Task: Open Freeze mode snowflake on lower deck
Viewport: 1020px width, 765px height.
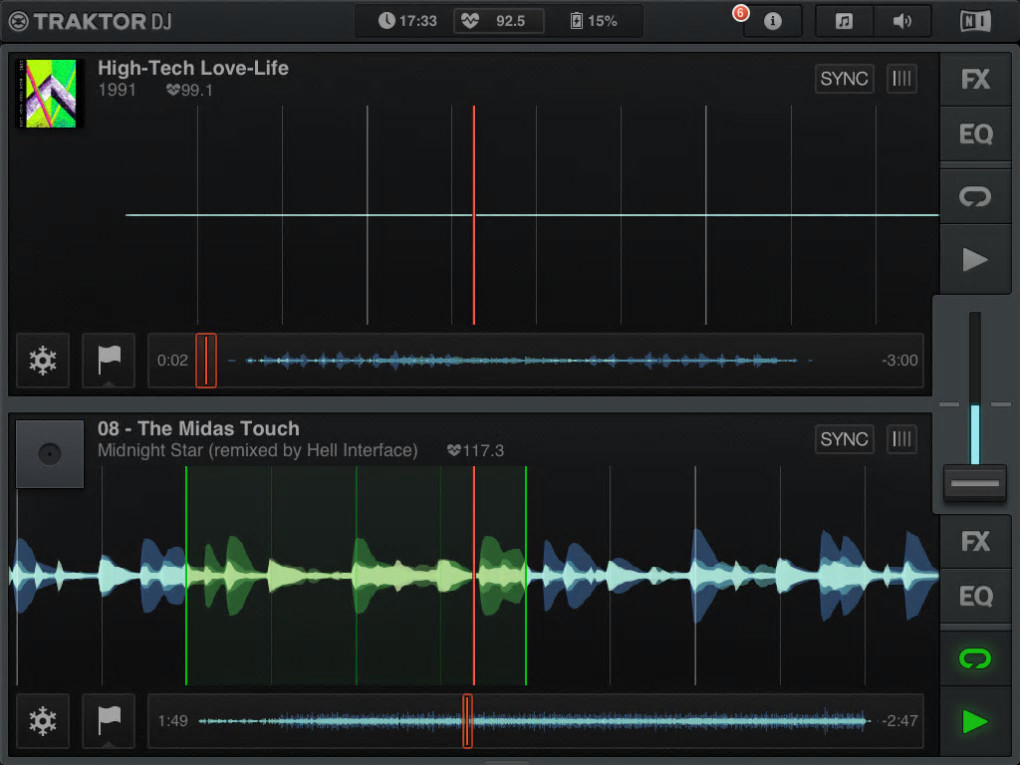Action: 43,721
